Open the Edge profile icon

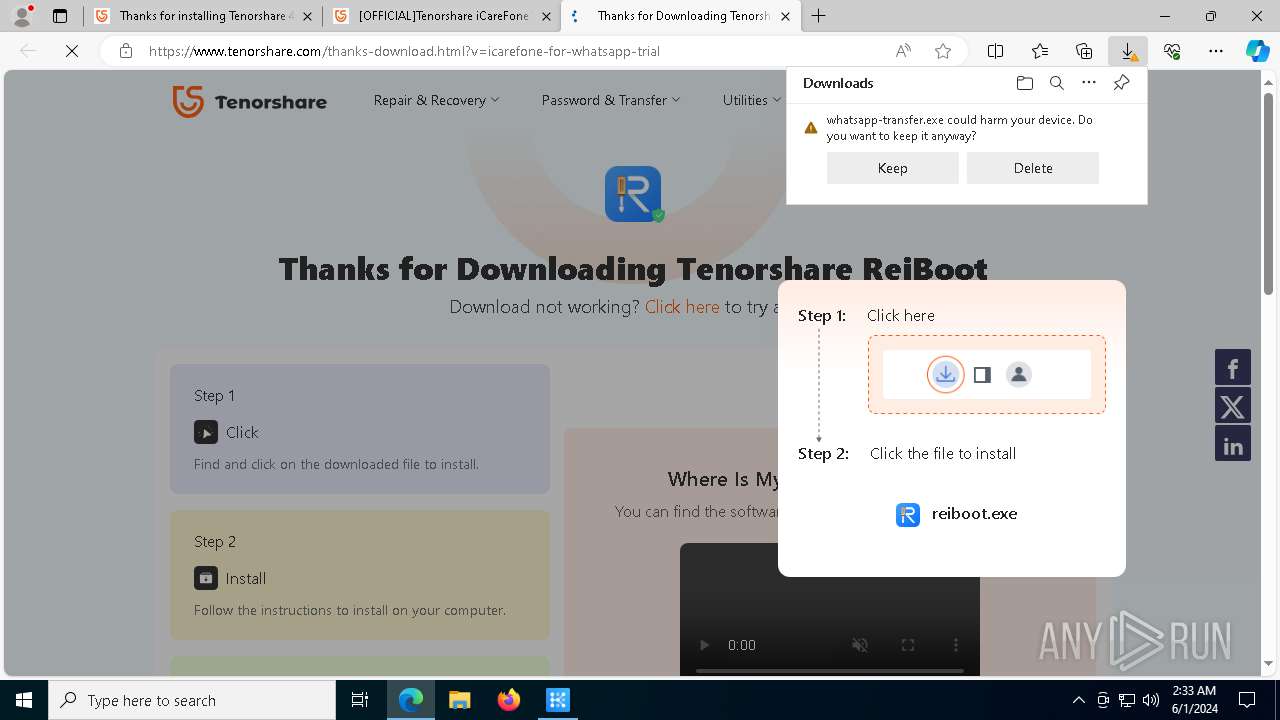coord(22,16)
